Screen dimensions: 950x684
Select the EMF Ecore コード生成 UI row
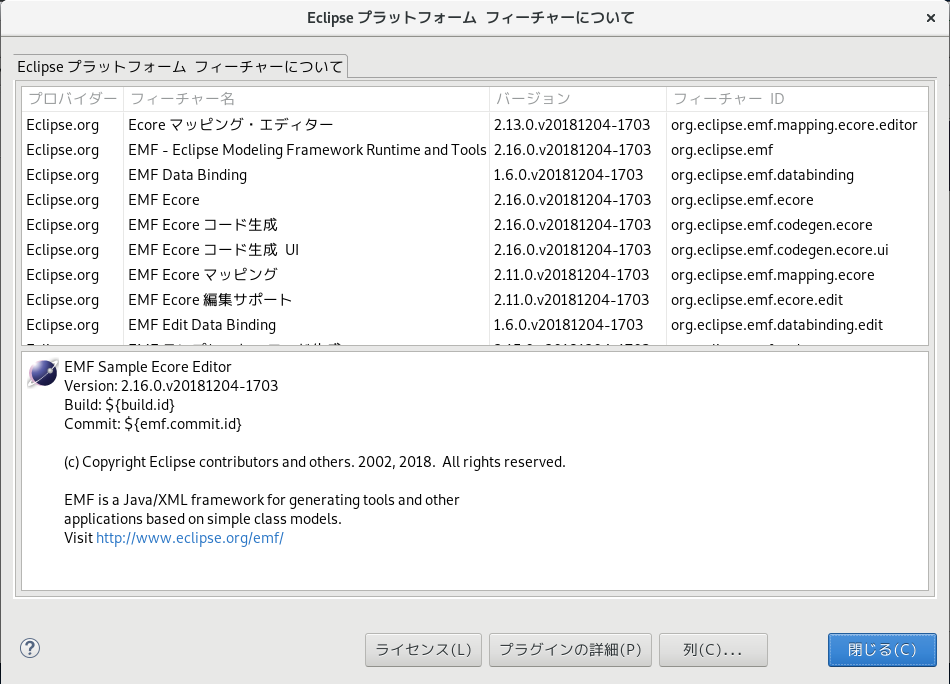pyautogui.click(x=475, y=250)
